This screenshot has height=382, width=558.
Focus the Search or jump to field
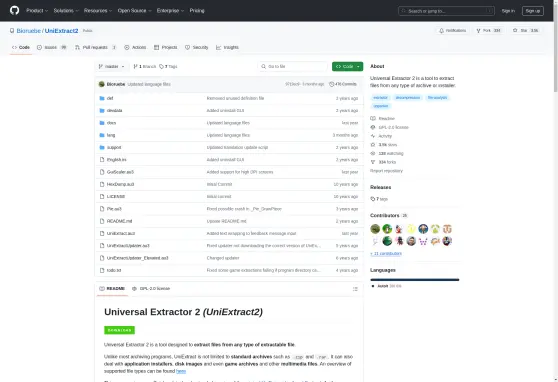(x=446, y=11)
